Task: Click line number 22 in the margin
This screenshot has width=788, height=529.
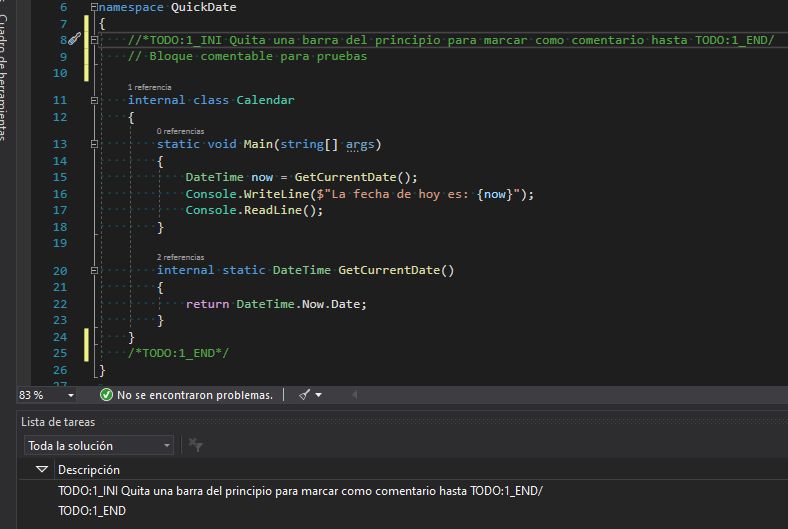Action: pos(60,304)
